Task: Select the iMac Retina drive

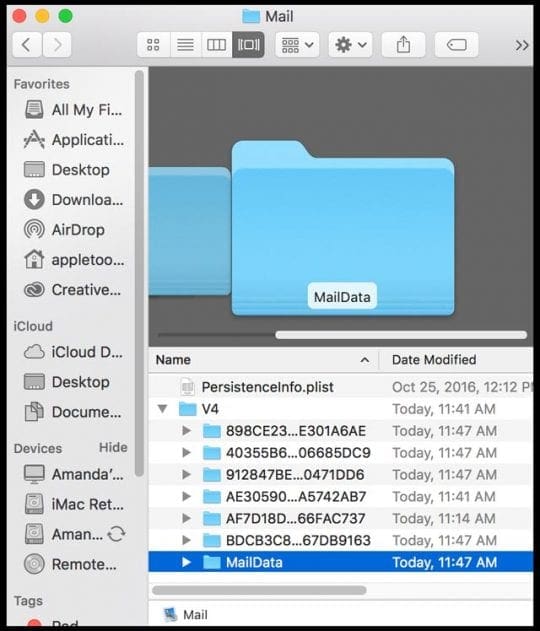Action: click(74, 504)
